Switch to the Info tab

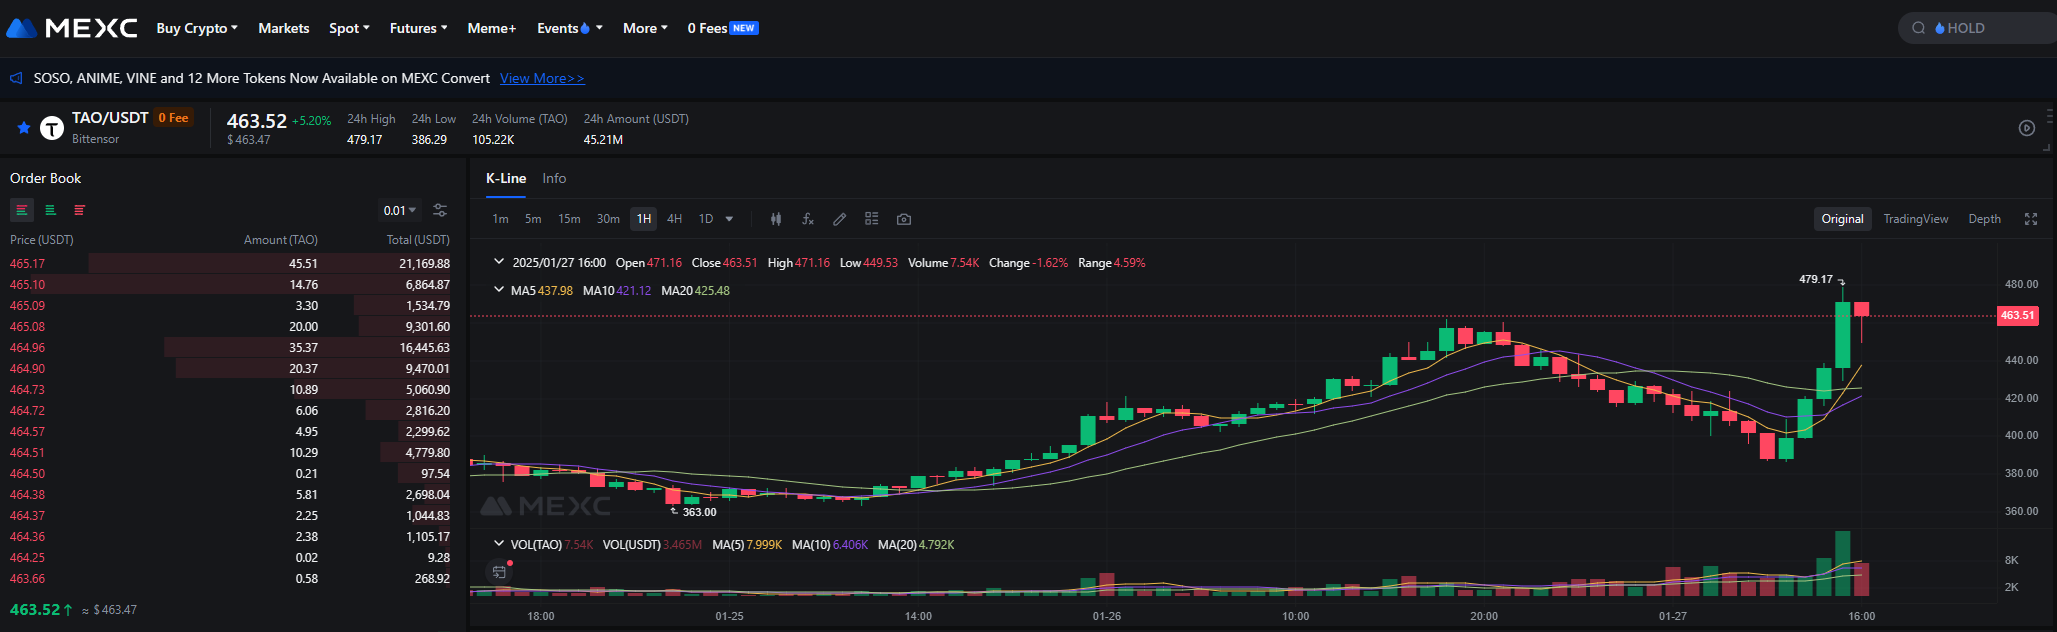click(554, 178)
